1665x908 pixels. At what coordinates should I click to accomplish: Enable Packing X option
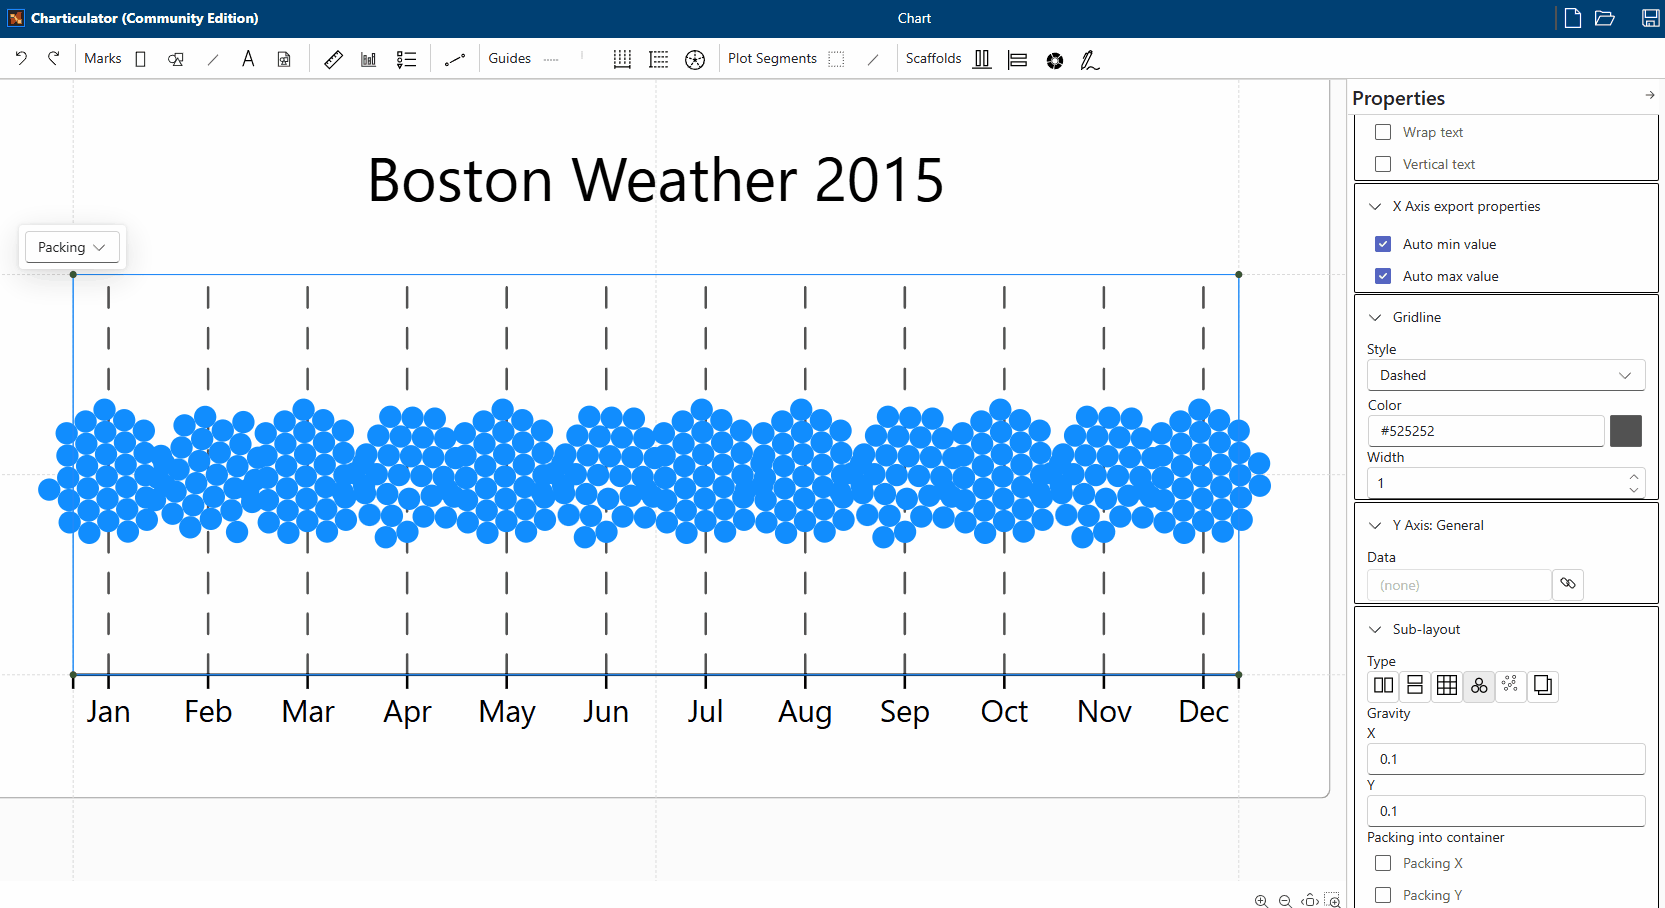(x=1383, y=863)
